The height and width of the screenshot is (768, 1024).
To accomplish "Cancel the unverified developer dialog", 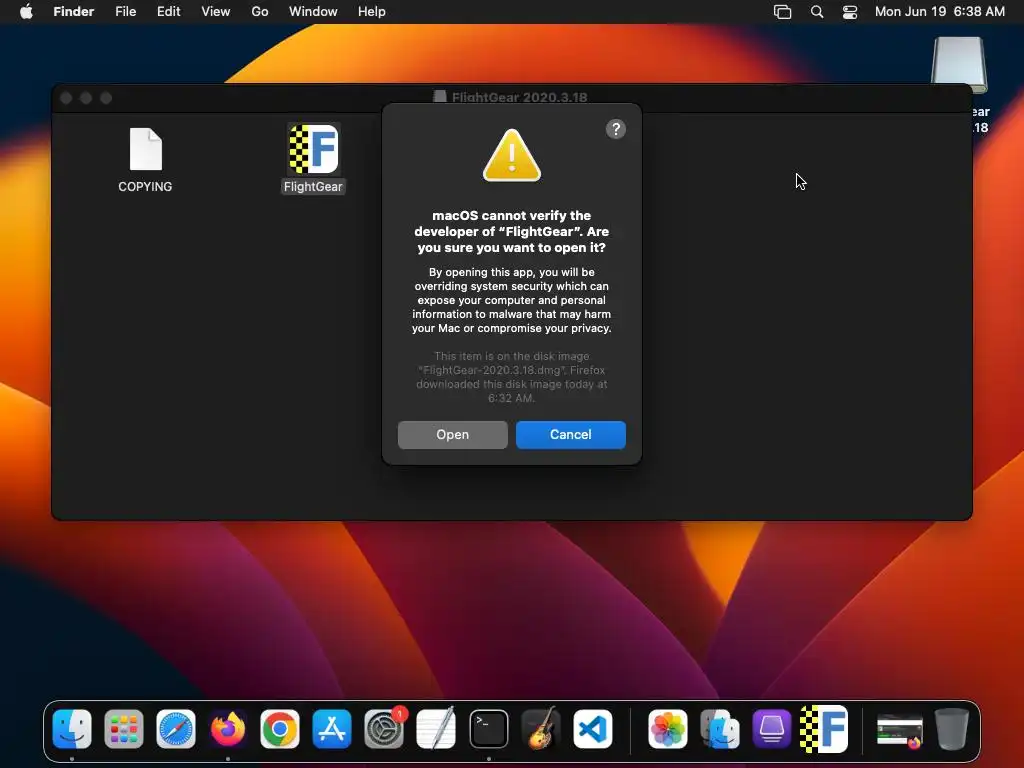I will 570,434.
